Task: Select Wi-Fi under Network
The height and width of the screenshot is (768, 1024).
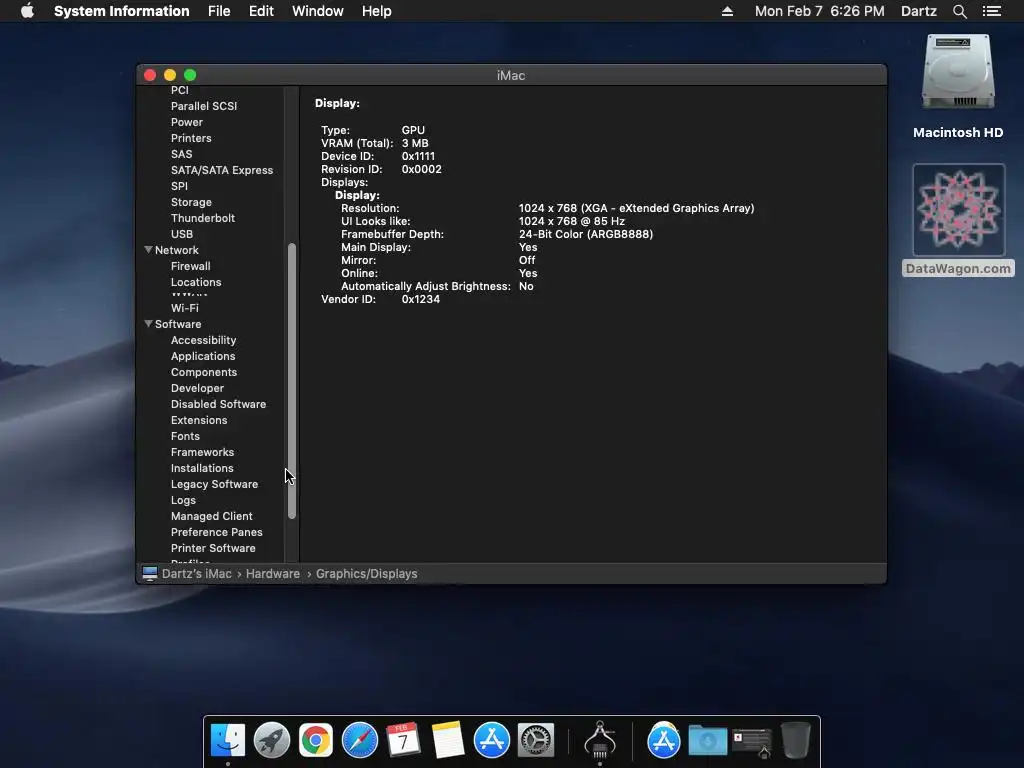Action: pos(185,308)
